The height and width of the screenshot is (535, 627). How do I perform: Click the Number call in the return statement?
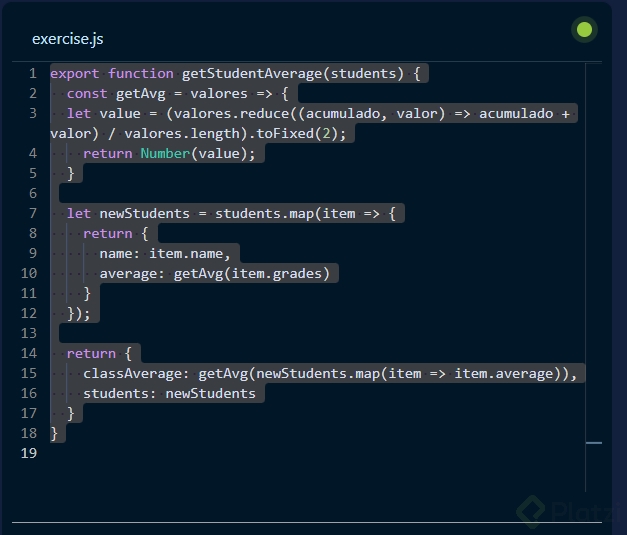pyautogui.click(x=165, y=153)
